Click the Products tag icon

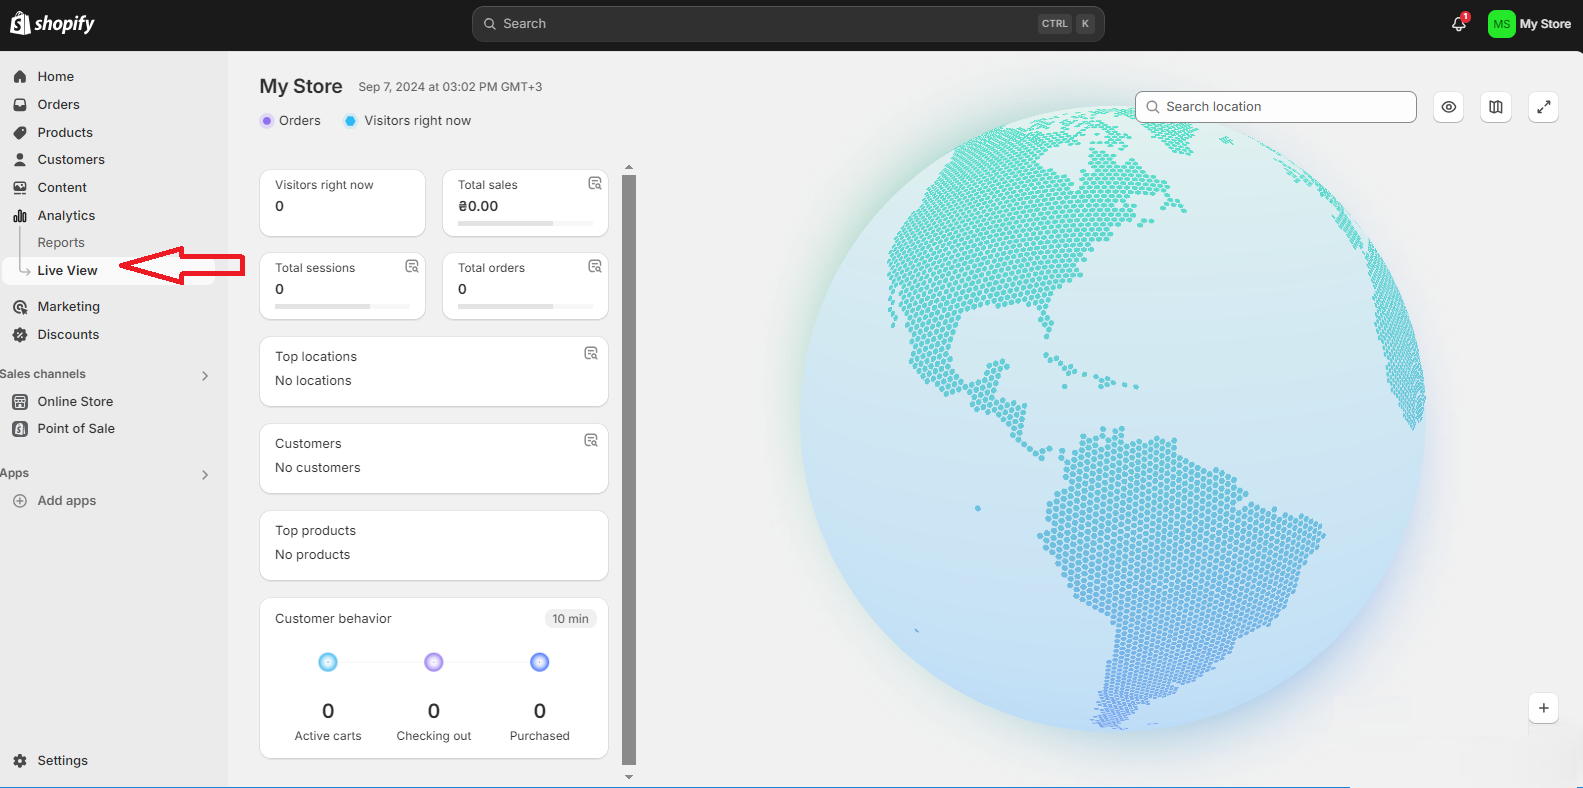coord(20,132)
